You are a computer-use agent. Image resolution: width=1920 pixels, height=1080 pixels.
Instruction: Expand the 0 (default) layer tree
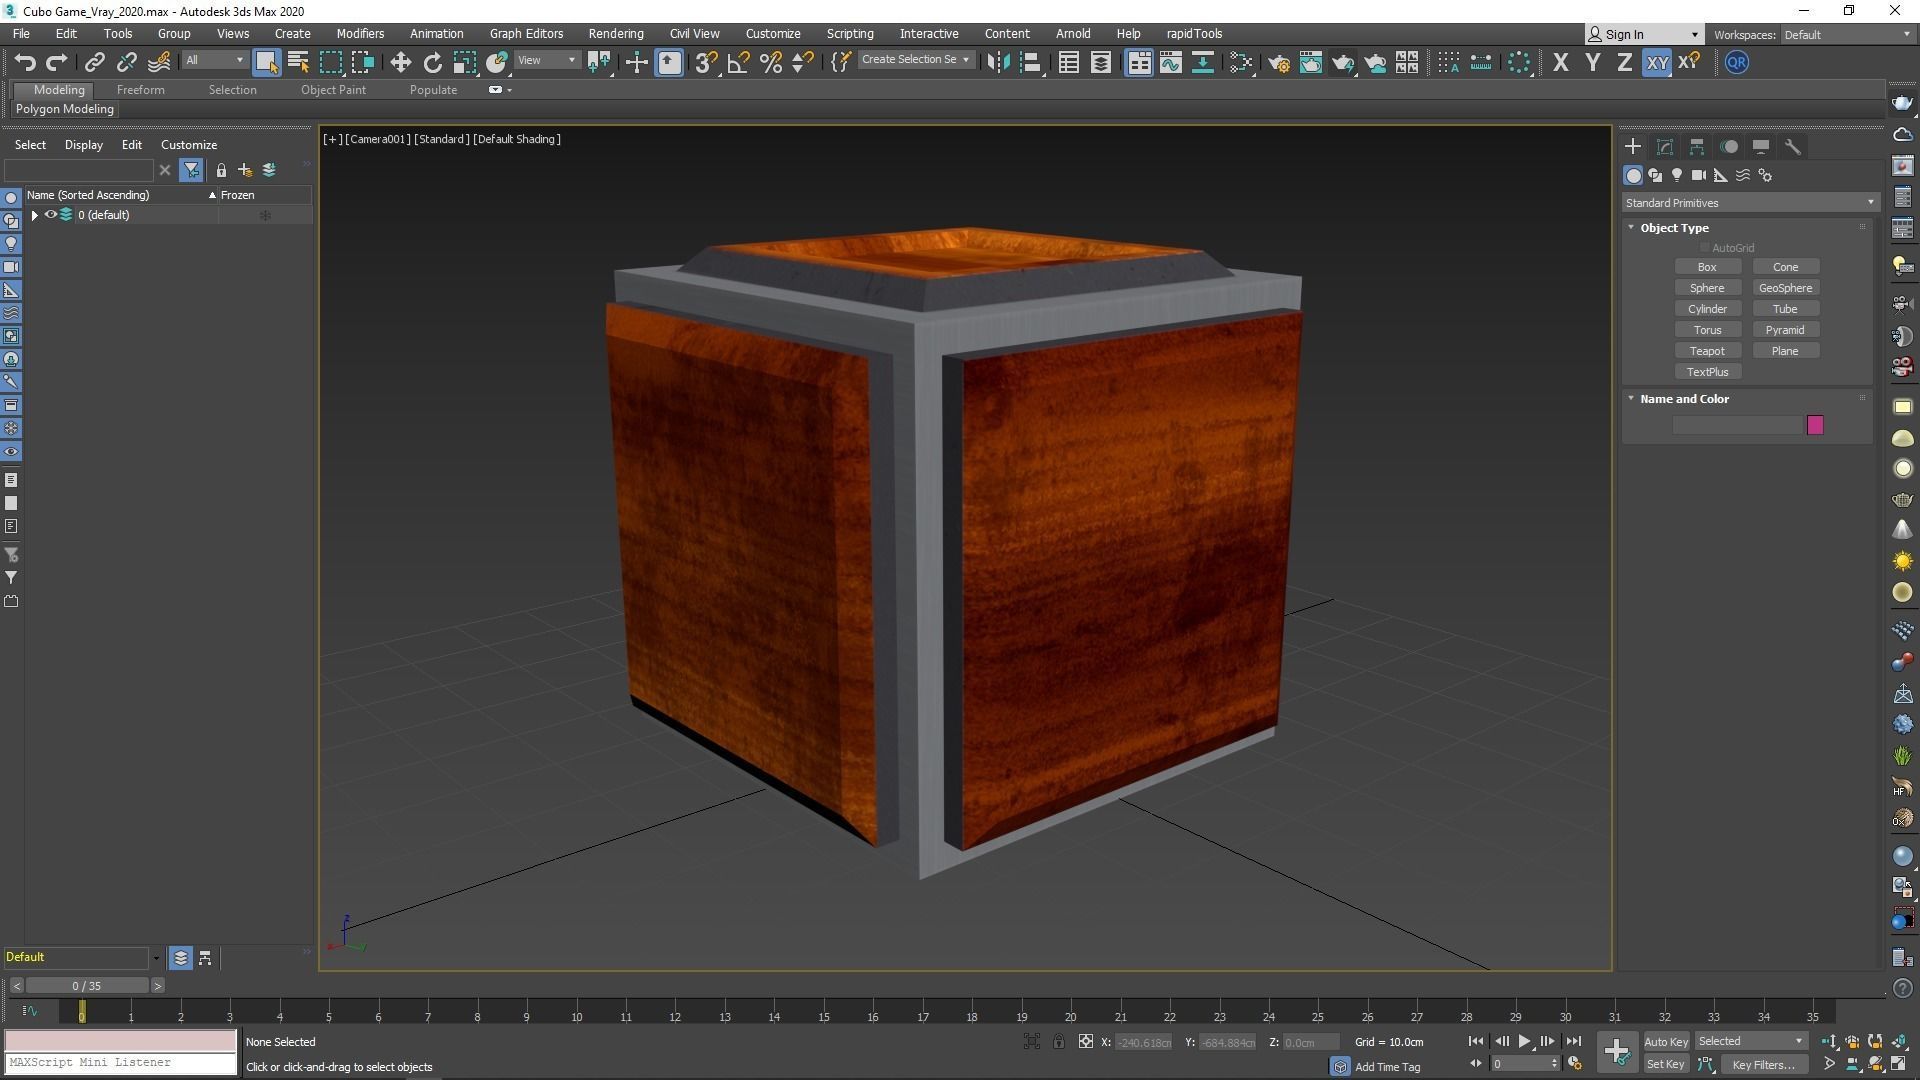35,215
